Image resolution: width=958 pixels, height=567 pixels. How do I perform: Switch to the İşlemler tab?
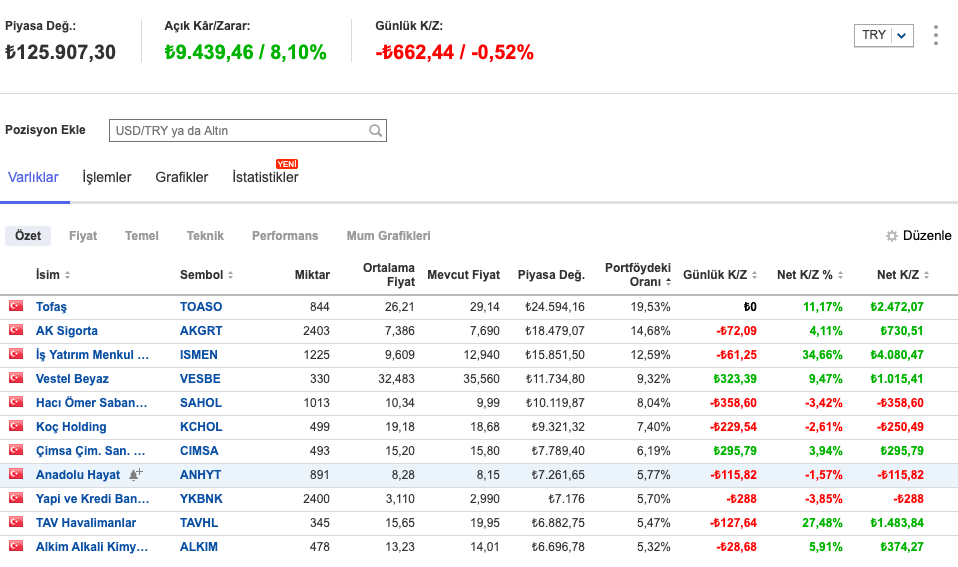tap(107, 178)
